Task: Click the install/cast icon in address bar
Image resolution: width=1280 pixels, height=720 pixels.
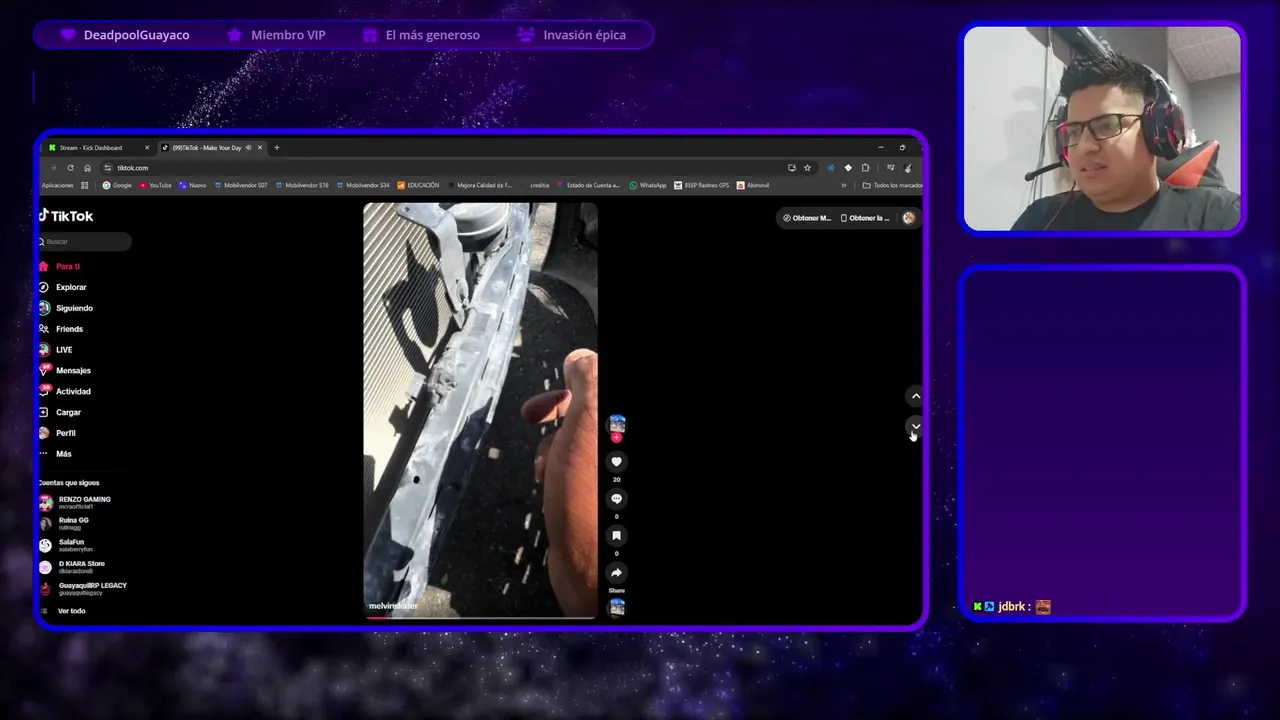Action: point(791,168)
